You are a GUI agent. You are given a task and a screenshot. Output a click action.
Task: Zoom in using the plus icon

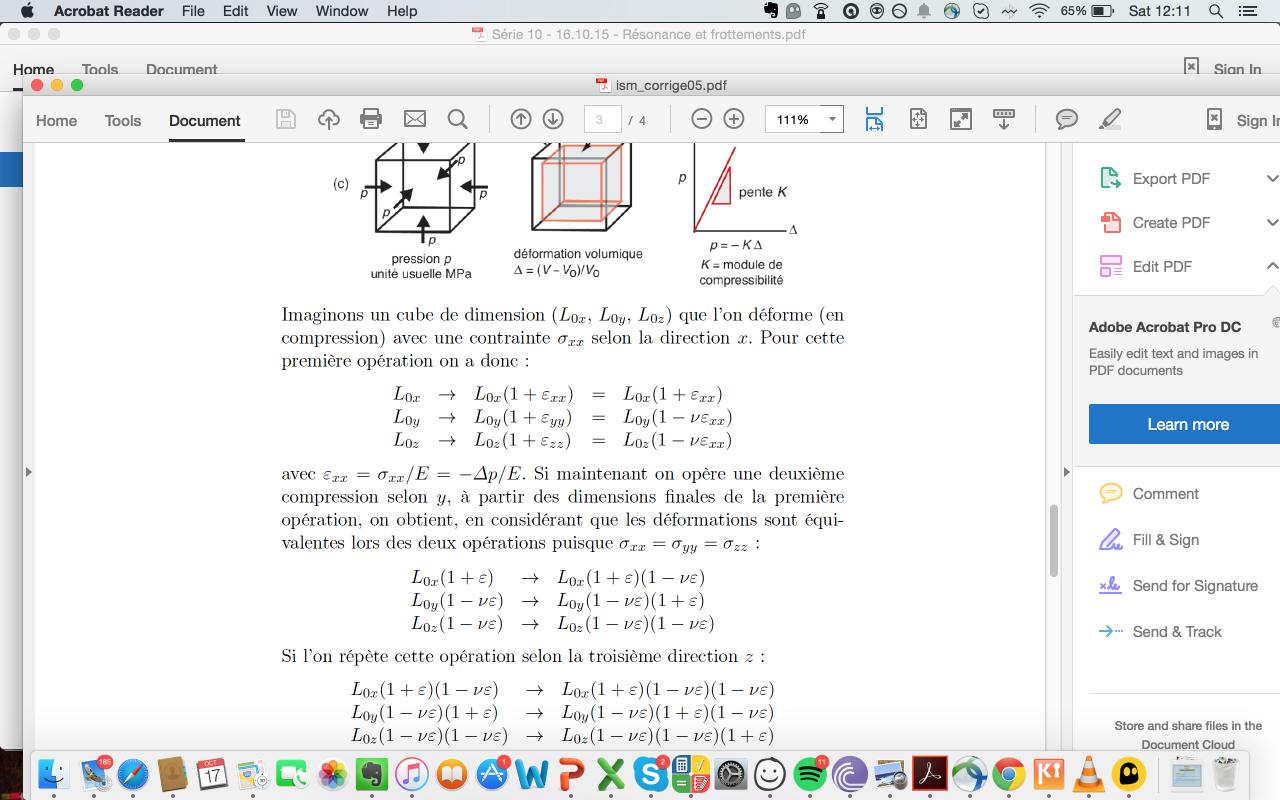pos(734,119)
